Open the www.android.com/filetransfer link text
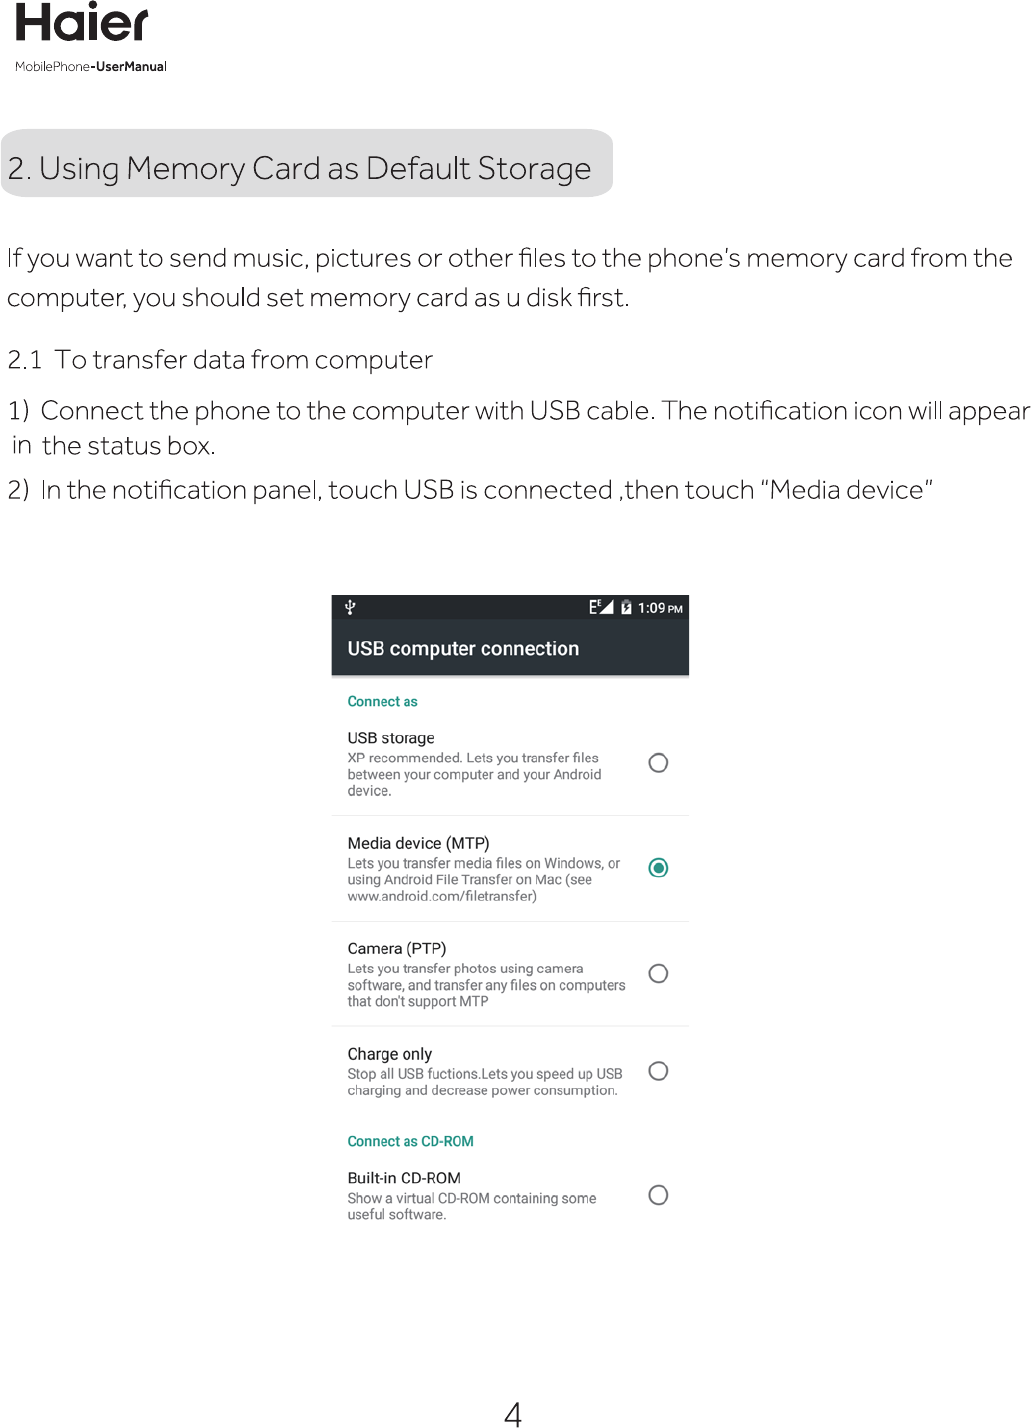 pos(442,897)
